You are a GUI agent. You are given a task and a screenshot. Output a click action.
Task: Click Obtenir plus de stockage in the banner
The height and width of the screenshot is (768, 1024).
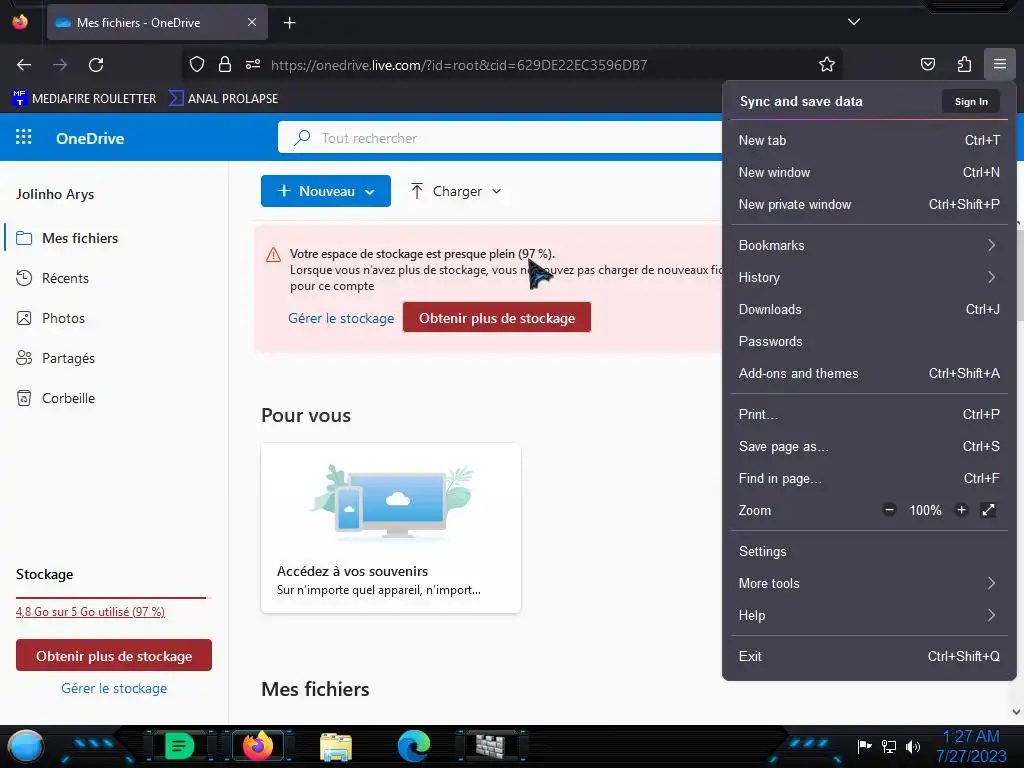[x=497, y=317]
